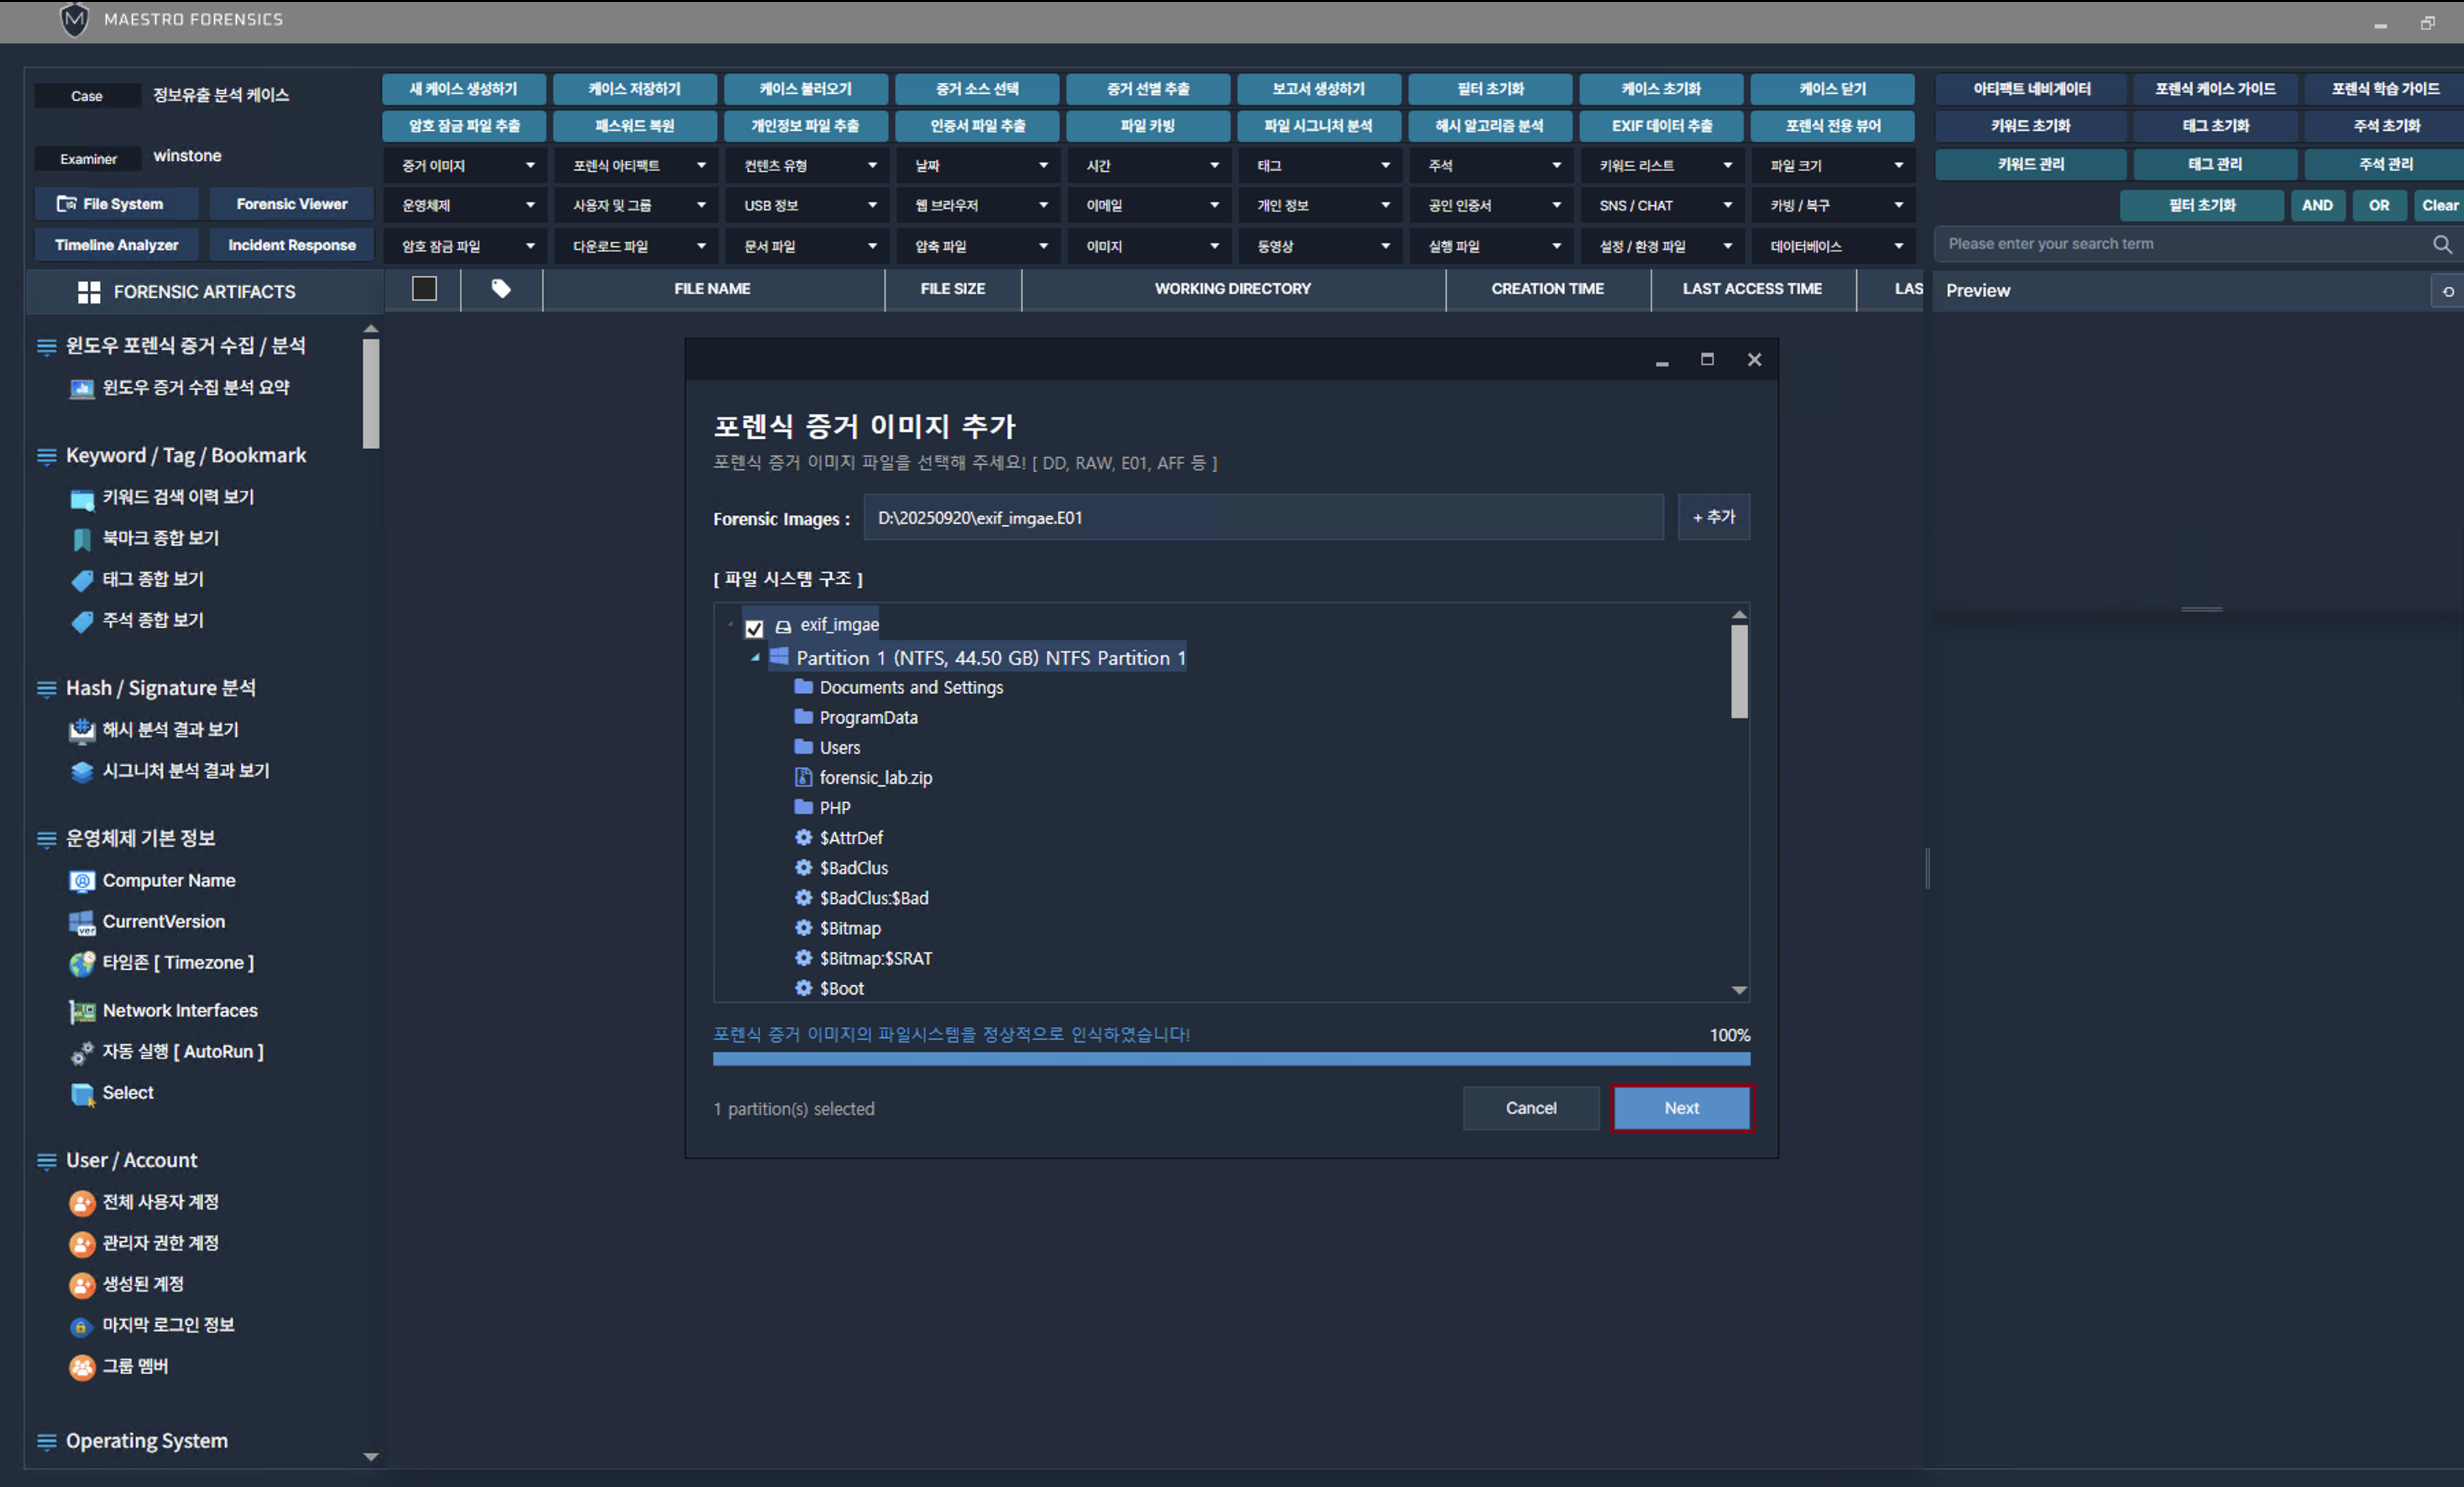Click the search magnifier icon

coord(2441,244)
